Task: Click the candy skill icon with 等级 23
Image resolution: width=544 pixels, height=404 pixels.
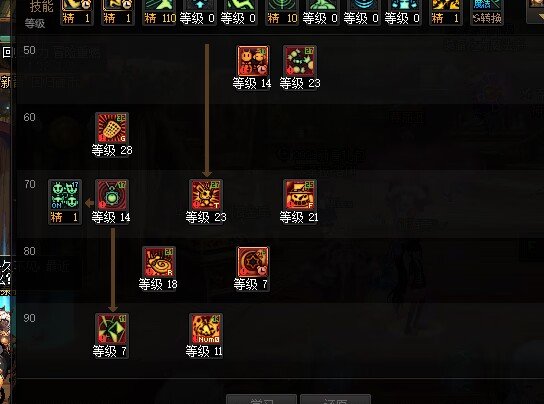Action: 300,61
